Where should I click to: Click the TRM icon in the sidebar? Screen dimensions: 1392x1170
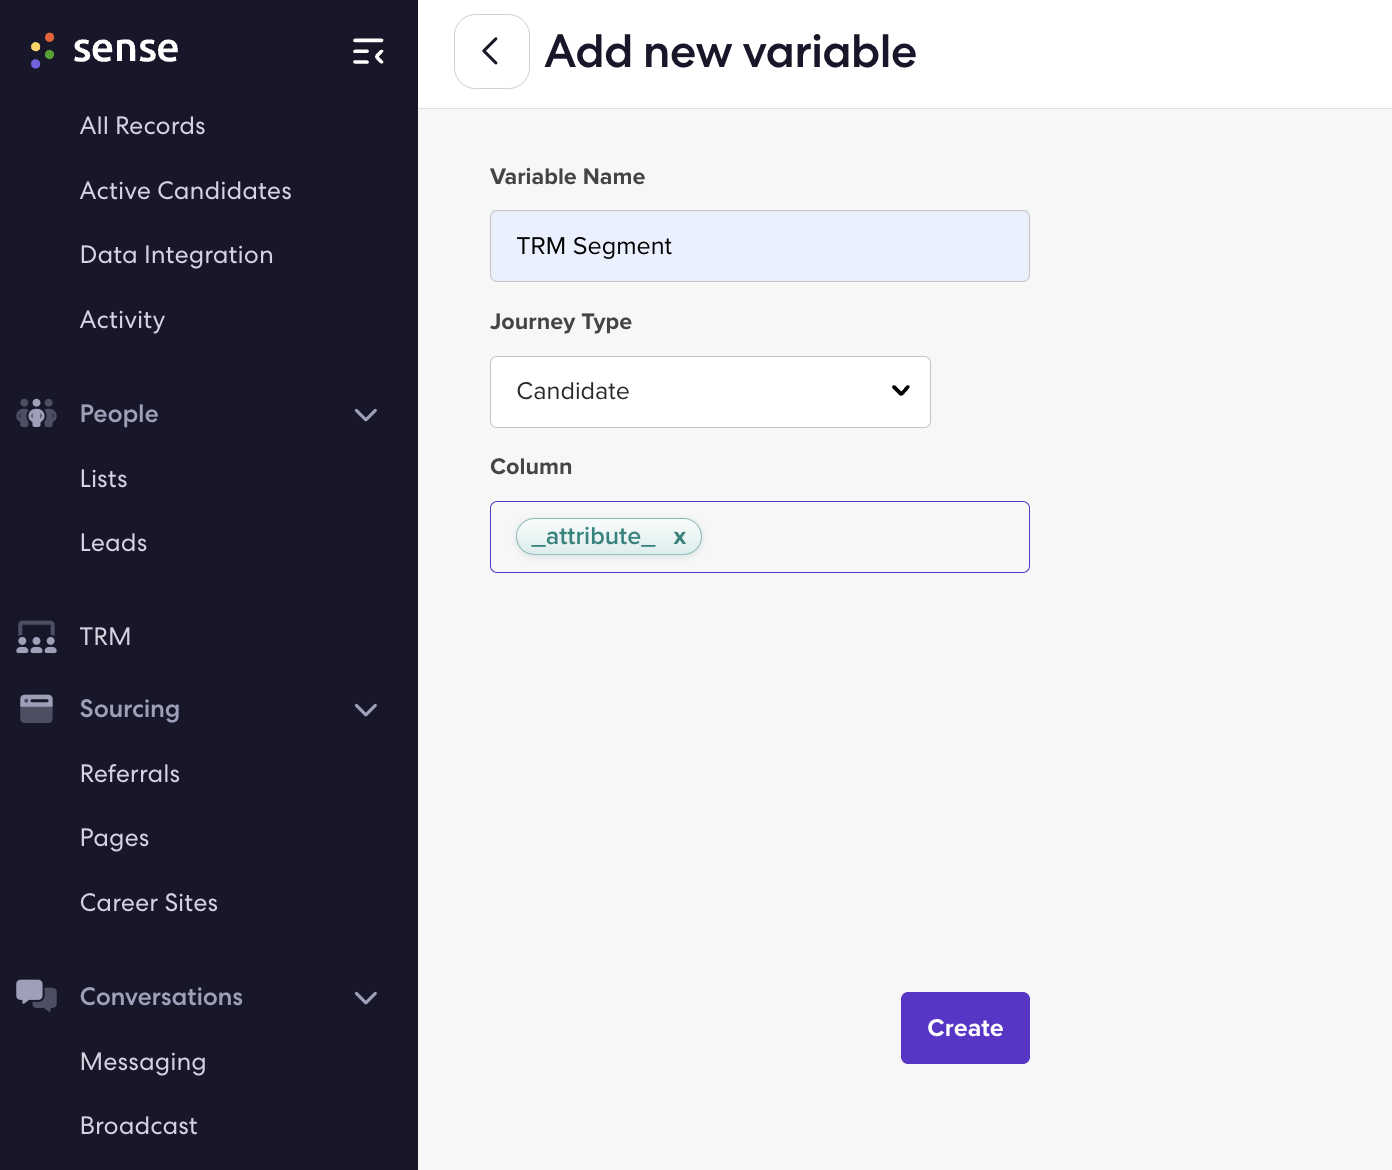(36, 637)
